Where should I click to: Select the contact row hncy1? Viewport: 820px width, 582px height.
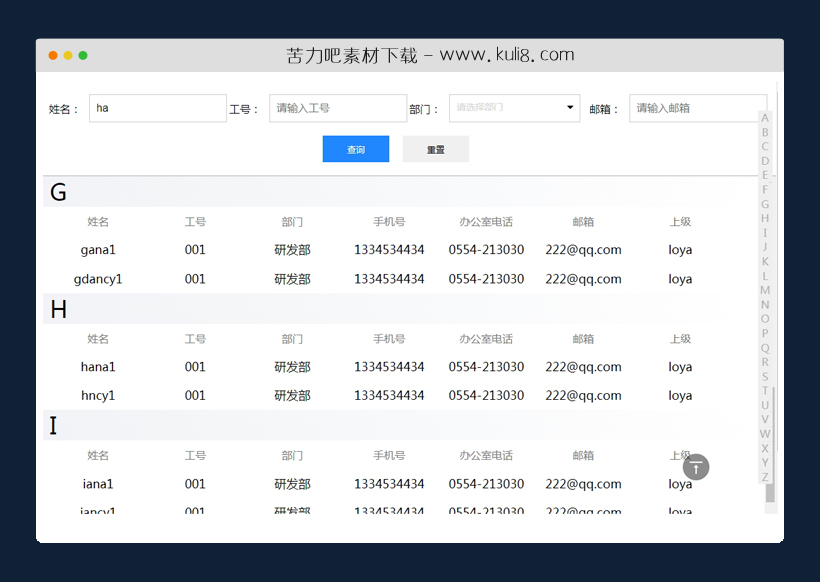coord(98,395)
